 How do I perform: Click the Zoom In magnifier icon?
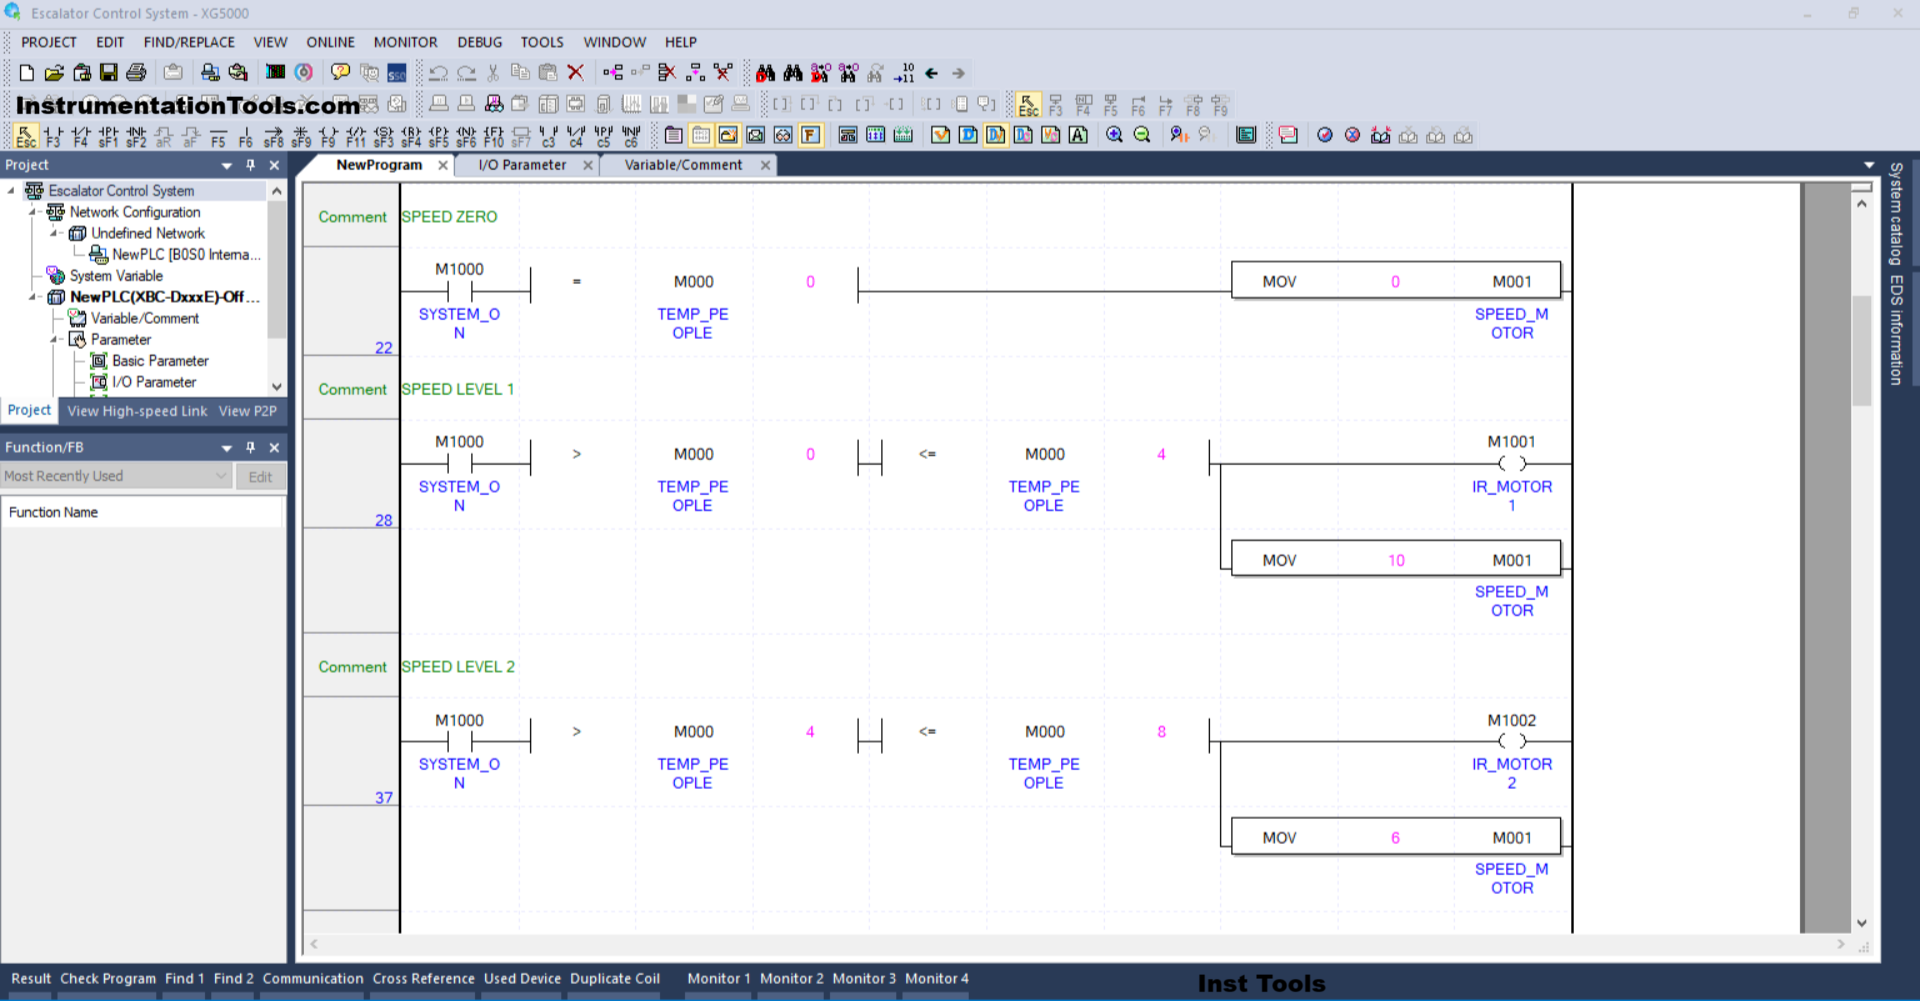click(1114, 136)
